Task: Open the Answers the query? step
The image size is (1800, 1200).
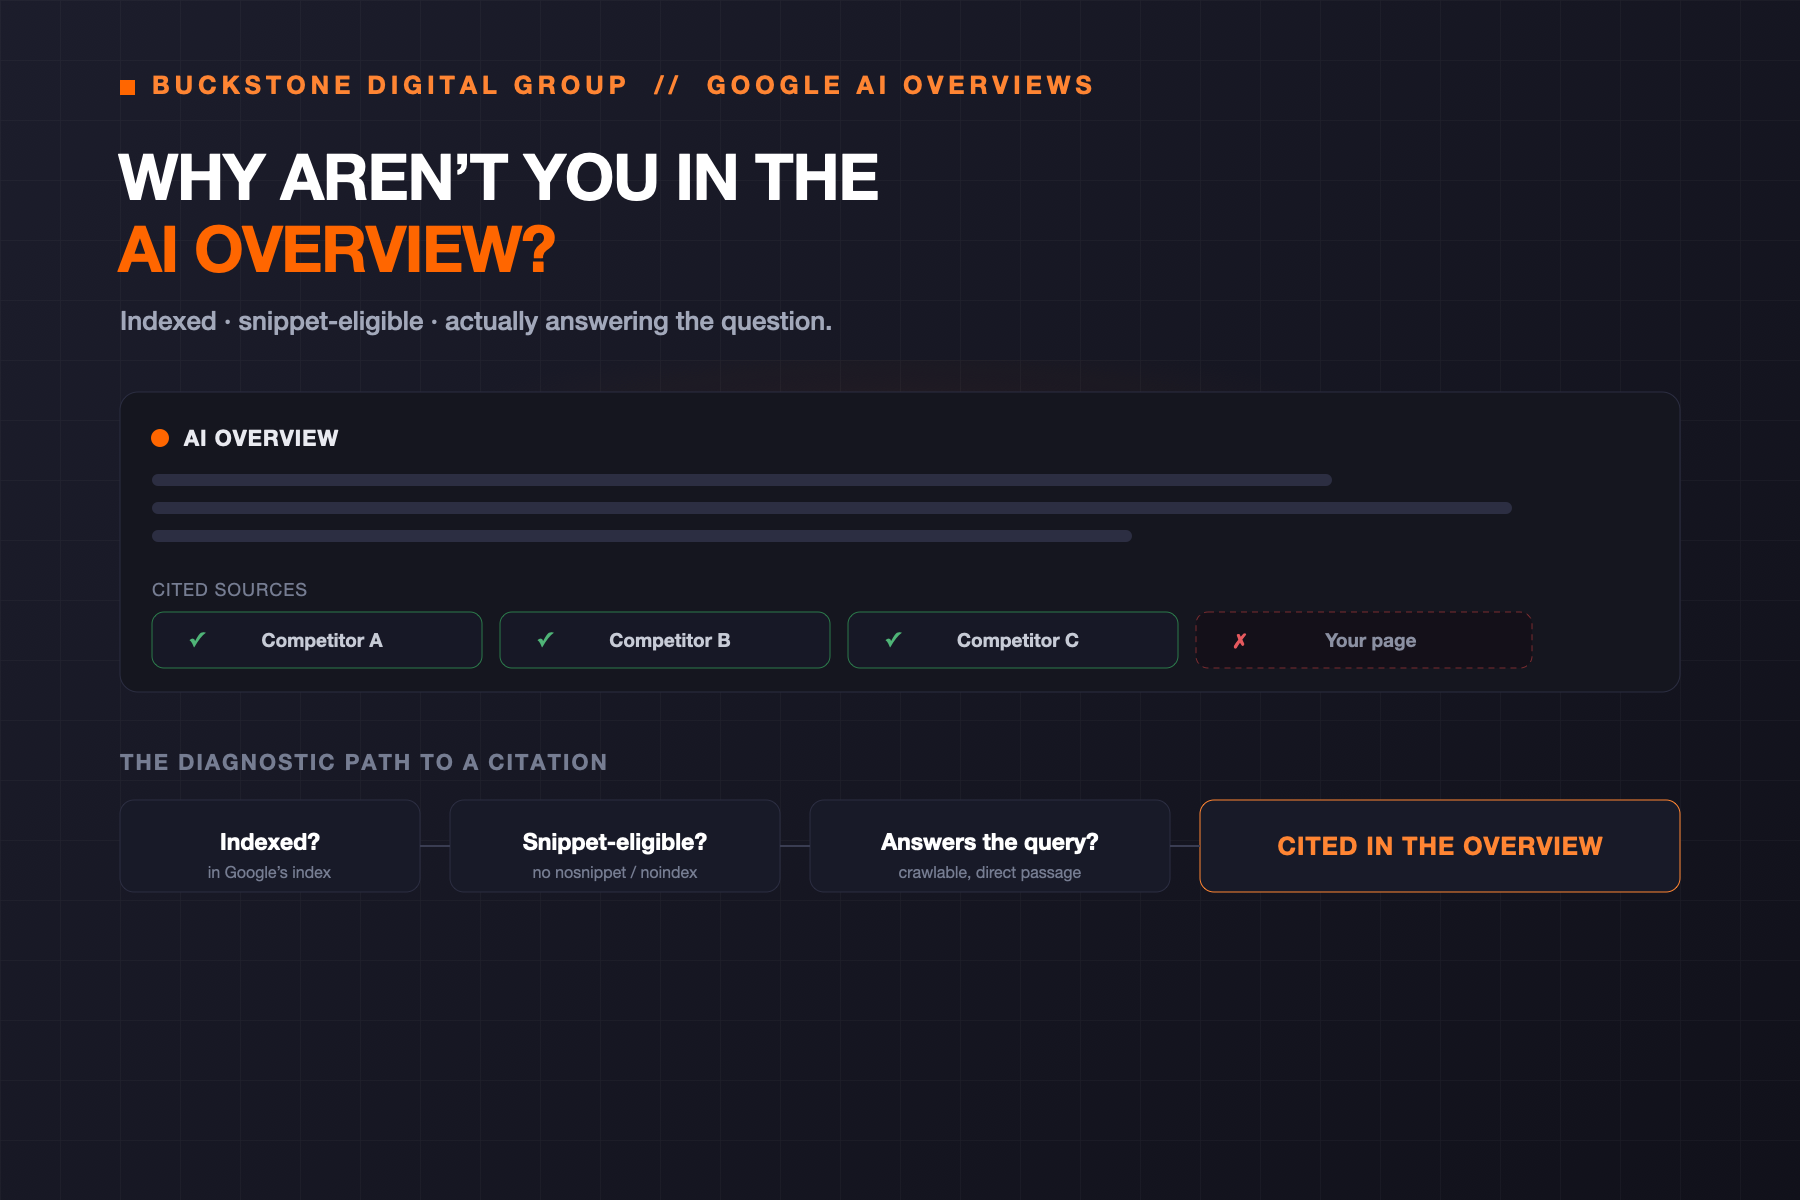Action: click(x=990, y=846)
